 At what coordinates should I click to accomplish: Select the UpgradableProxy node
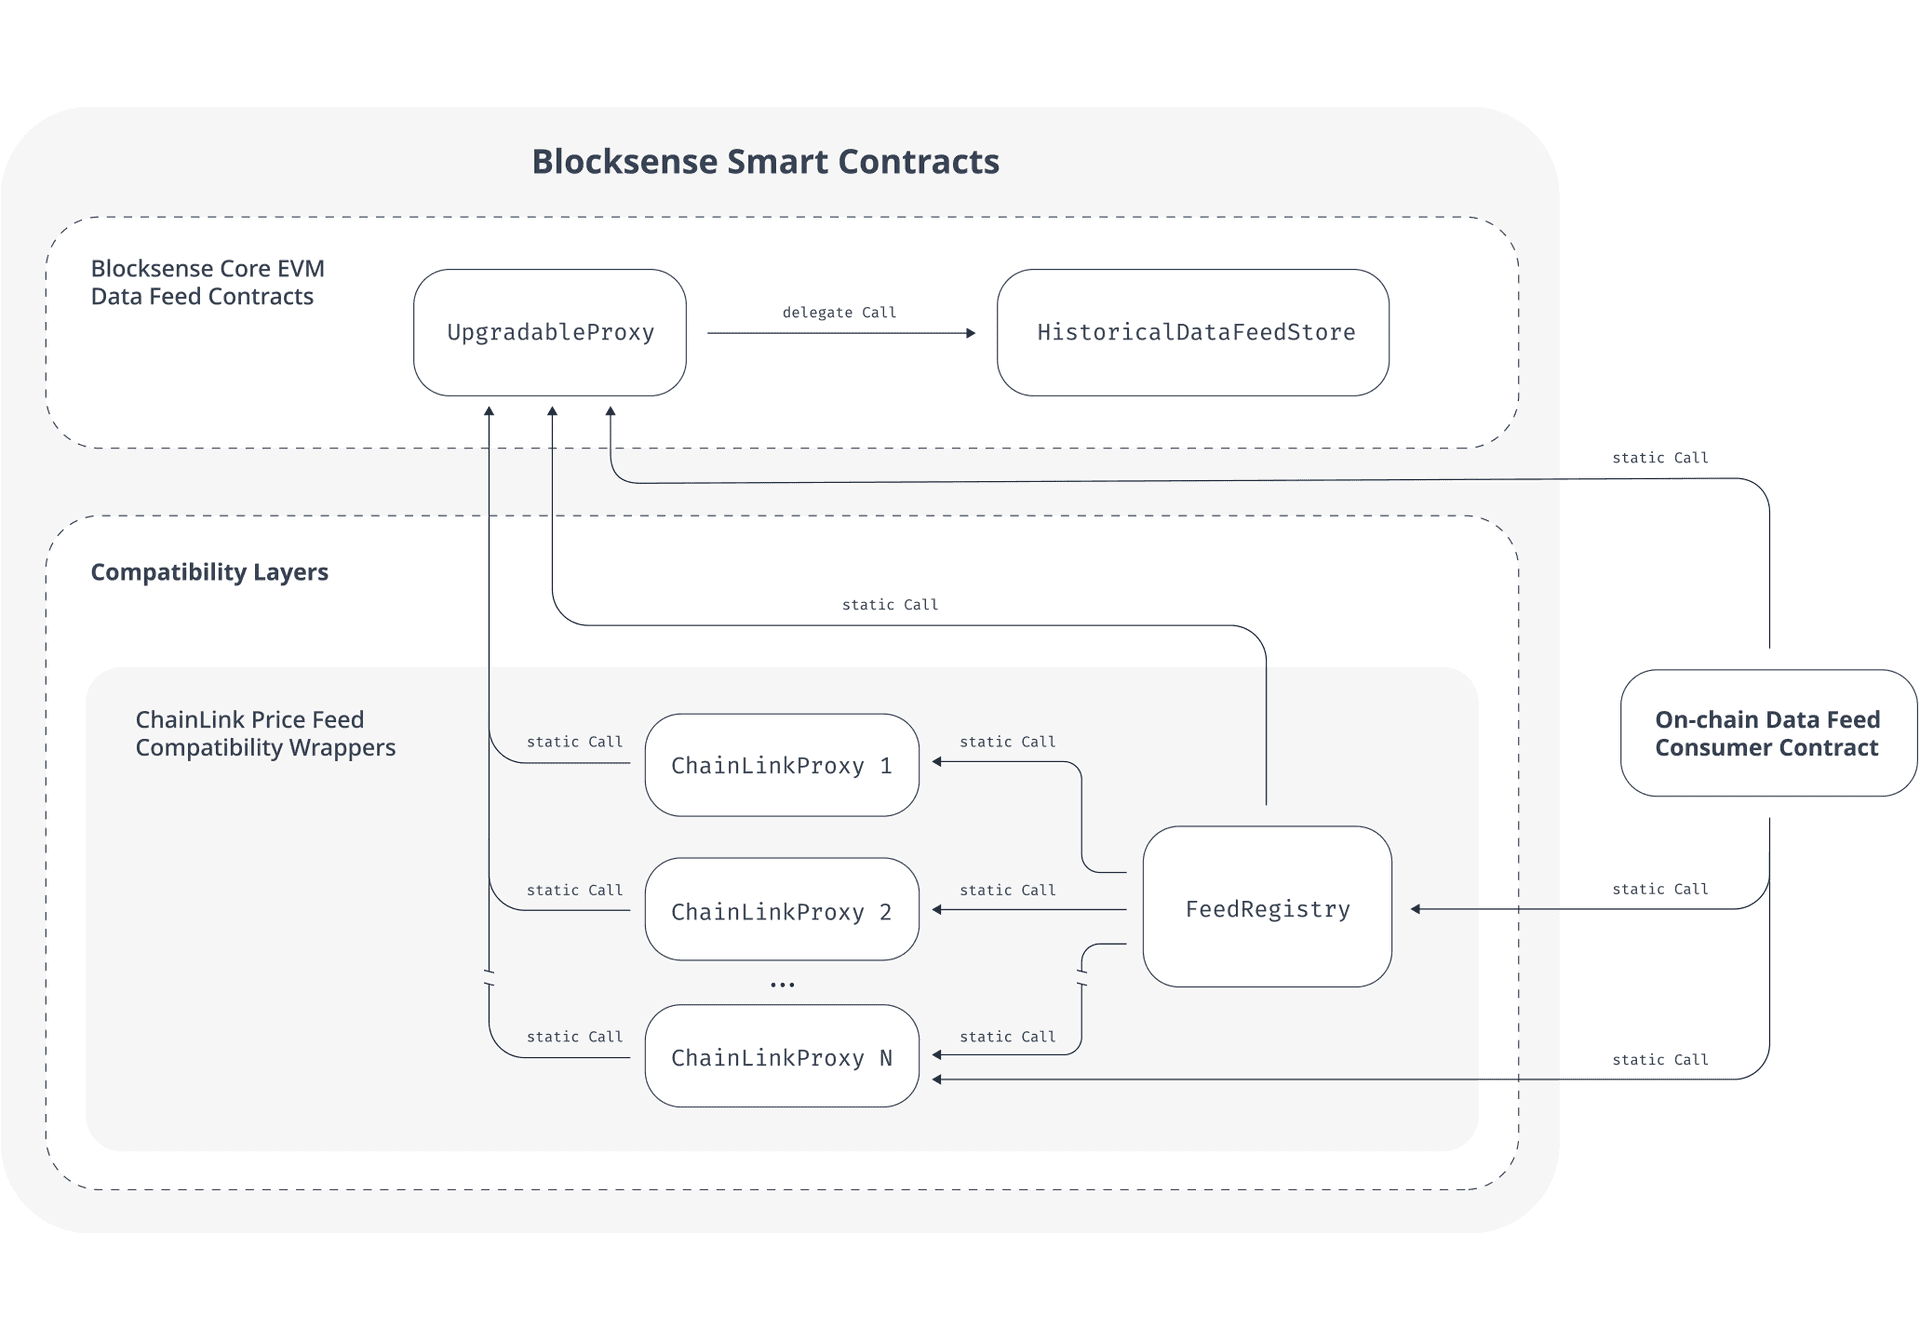click(x=550, y=332)
